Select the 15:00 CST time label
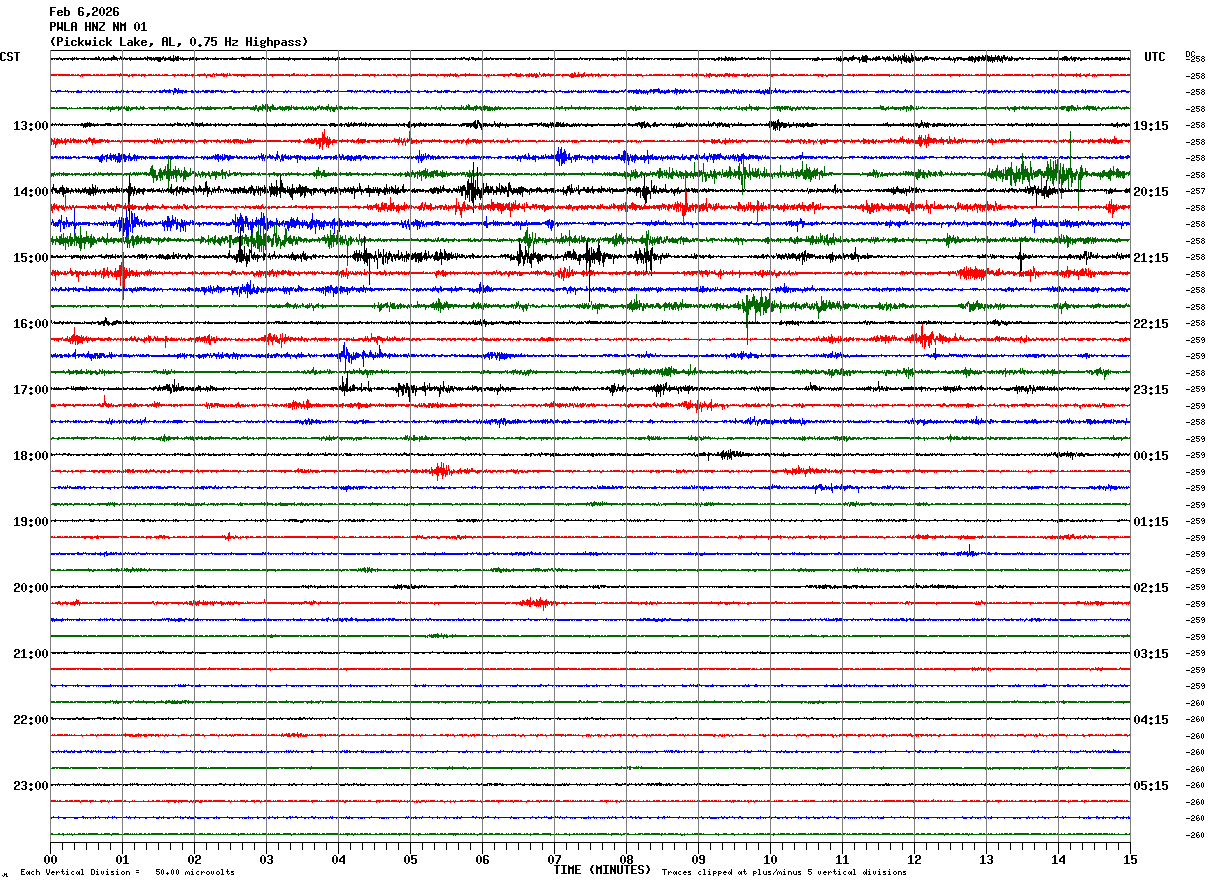The image size is (1210, 886). (x=31, y=258)
